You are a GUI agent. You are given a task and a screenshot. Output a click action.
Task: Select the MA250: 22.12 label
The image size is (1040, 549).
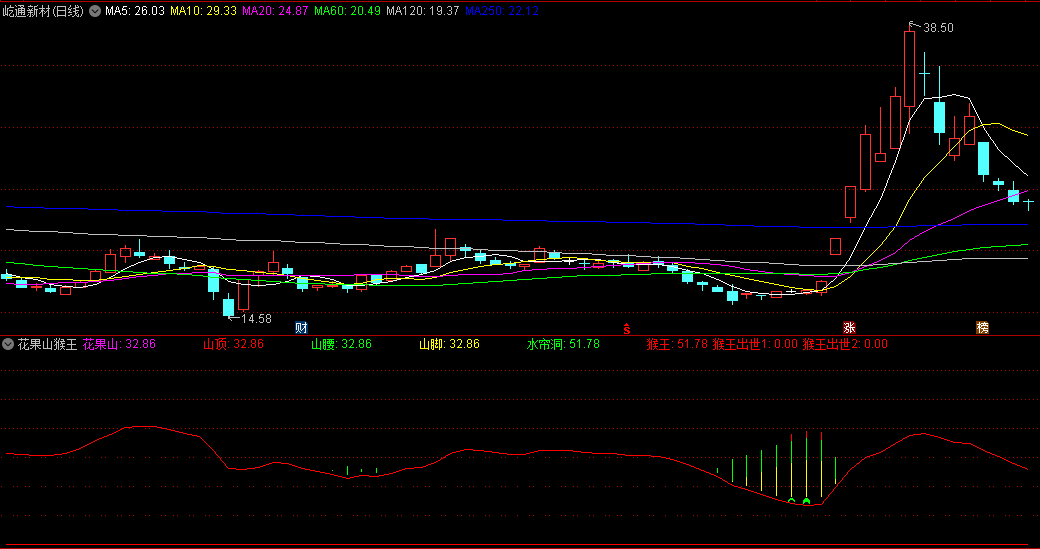tap(502, 11)
